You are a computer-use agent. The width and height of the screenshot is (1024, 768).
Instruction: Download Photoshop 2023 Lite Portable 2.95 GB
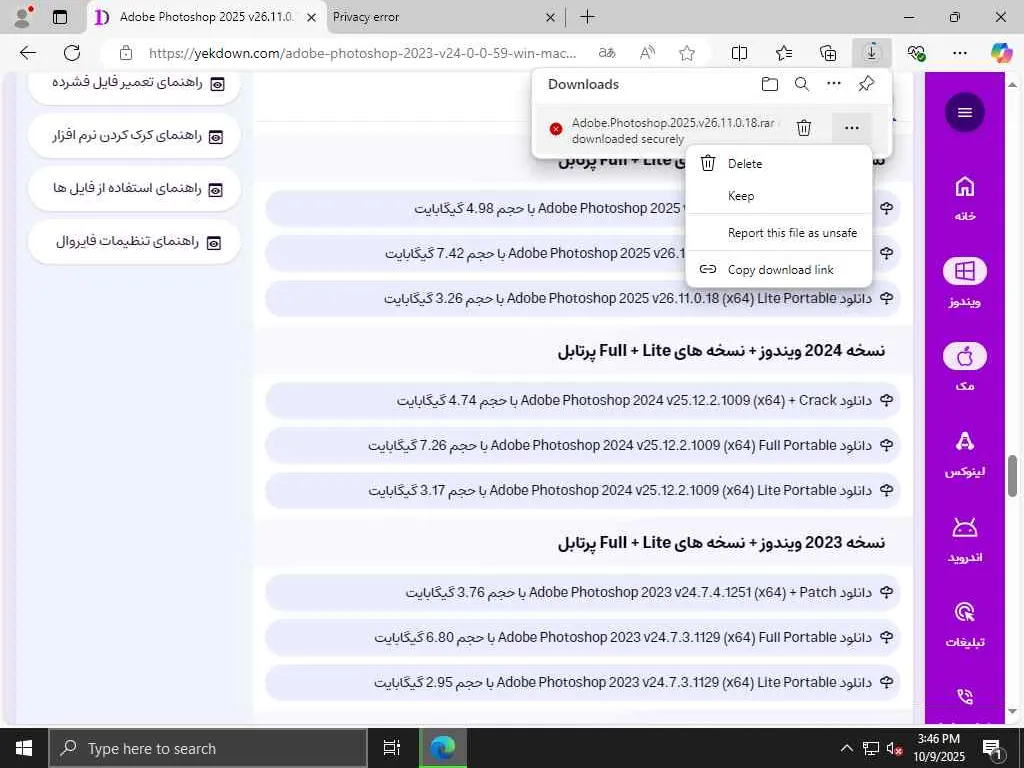point(583,682)
